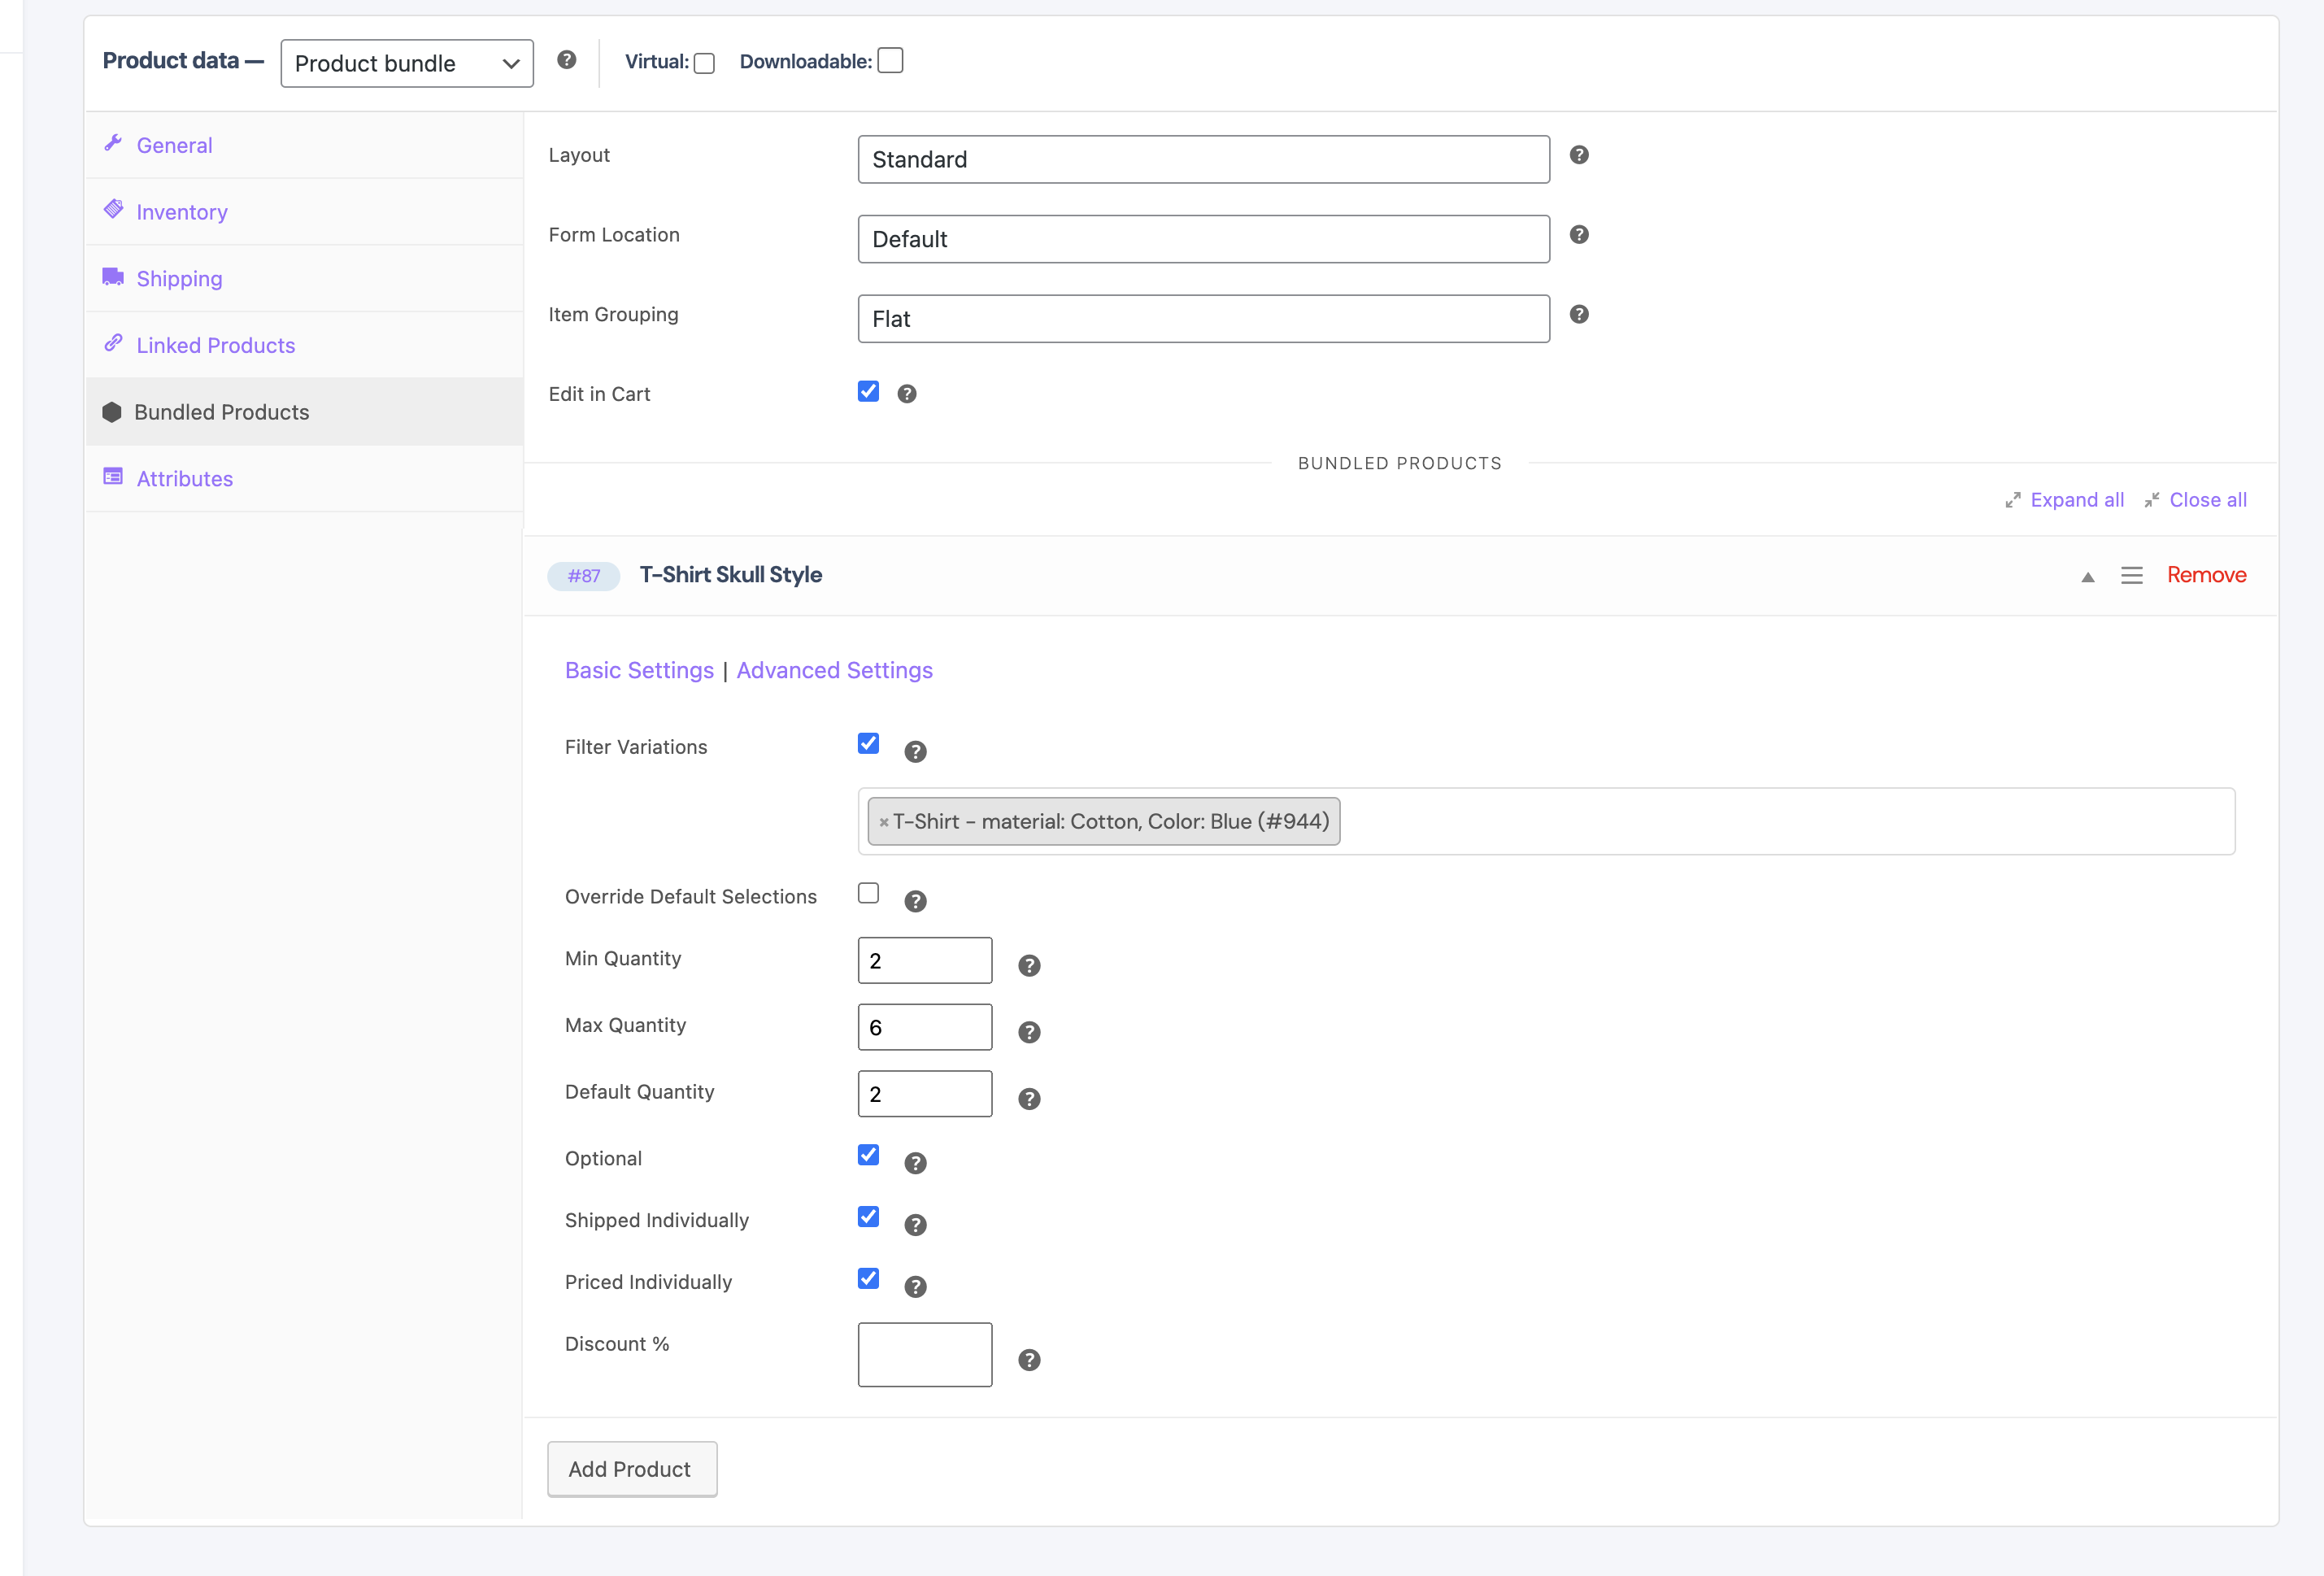
Task: Click the Min Quantity input field
Action: (x=925, y=960)
